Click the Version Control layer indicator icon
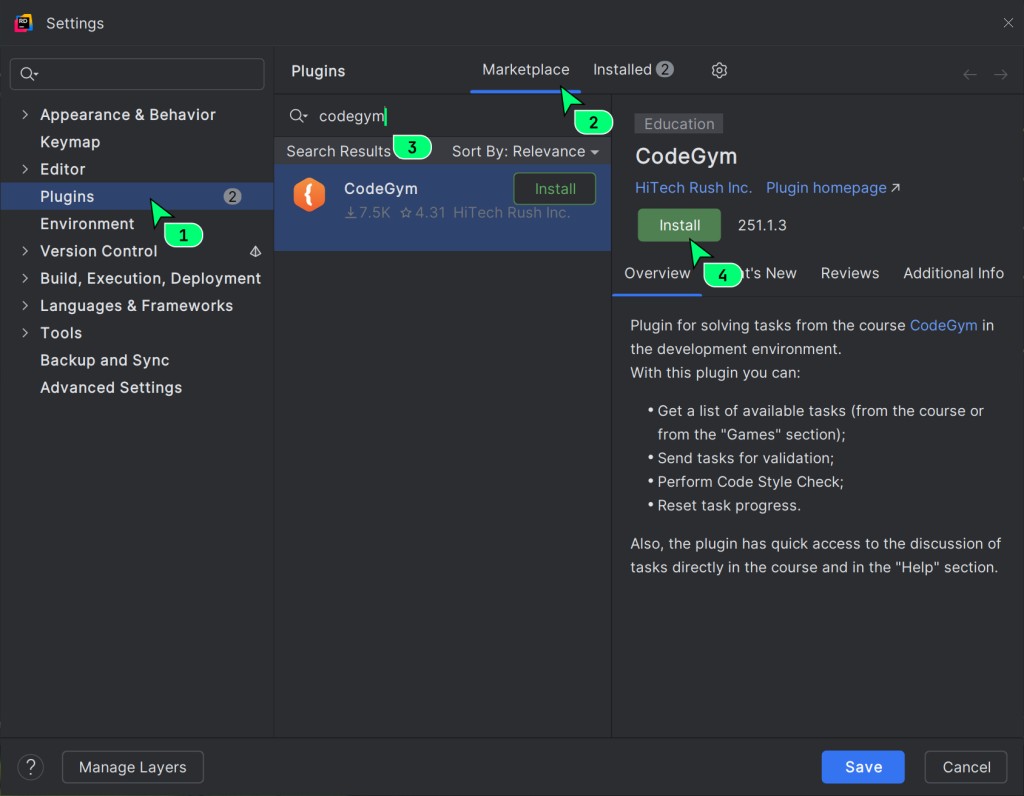This screenshot has width=1024, height=796. [x=255, y=251]
